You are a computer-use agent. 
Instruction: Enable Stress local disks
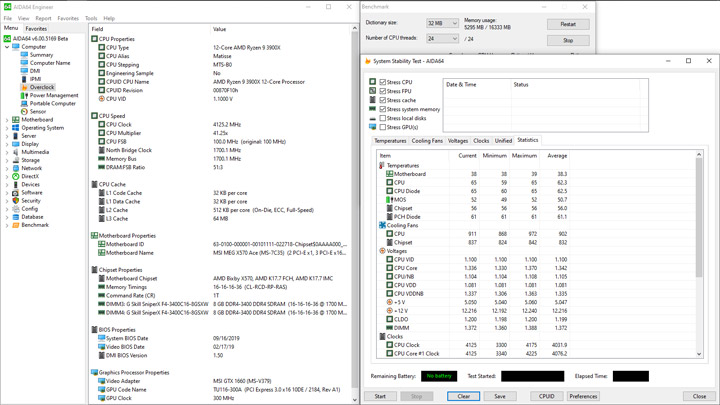pyautogui.click(x=382, y=118)
